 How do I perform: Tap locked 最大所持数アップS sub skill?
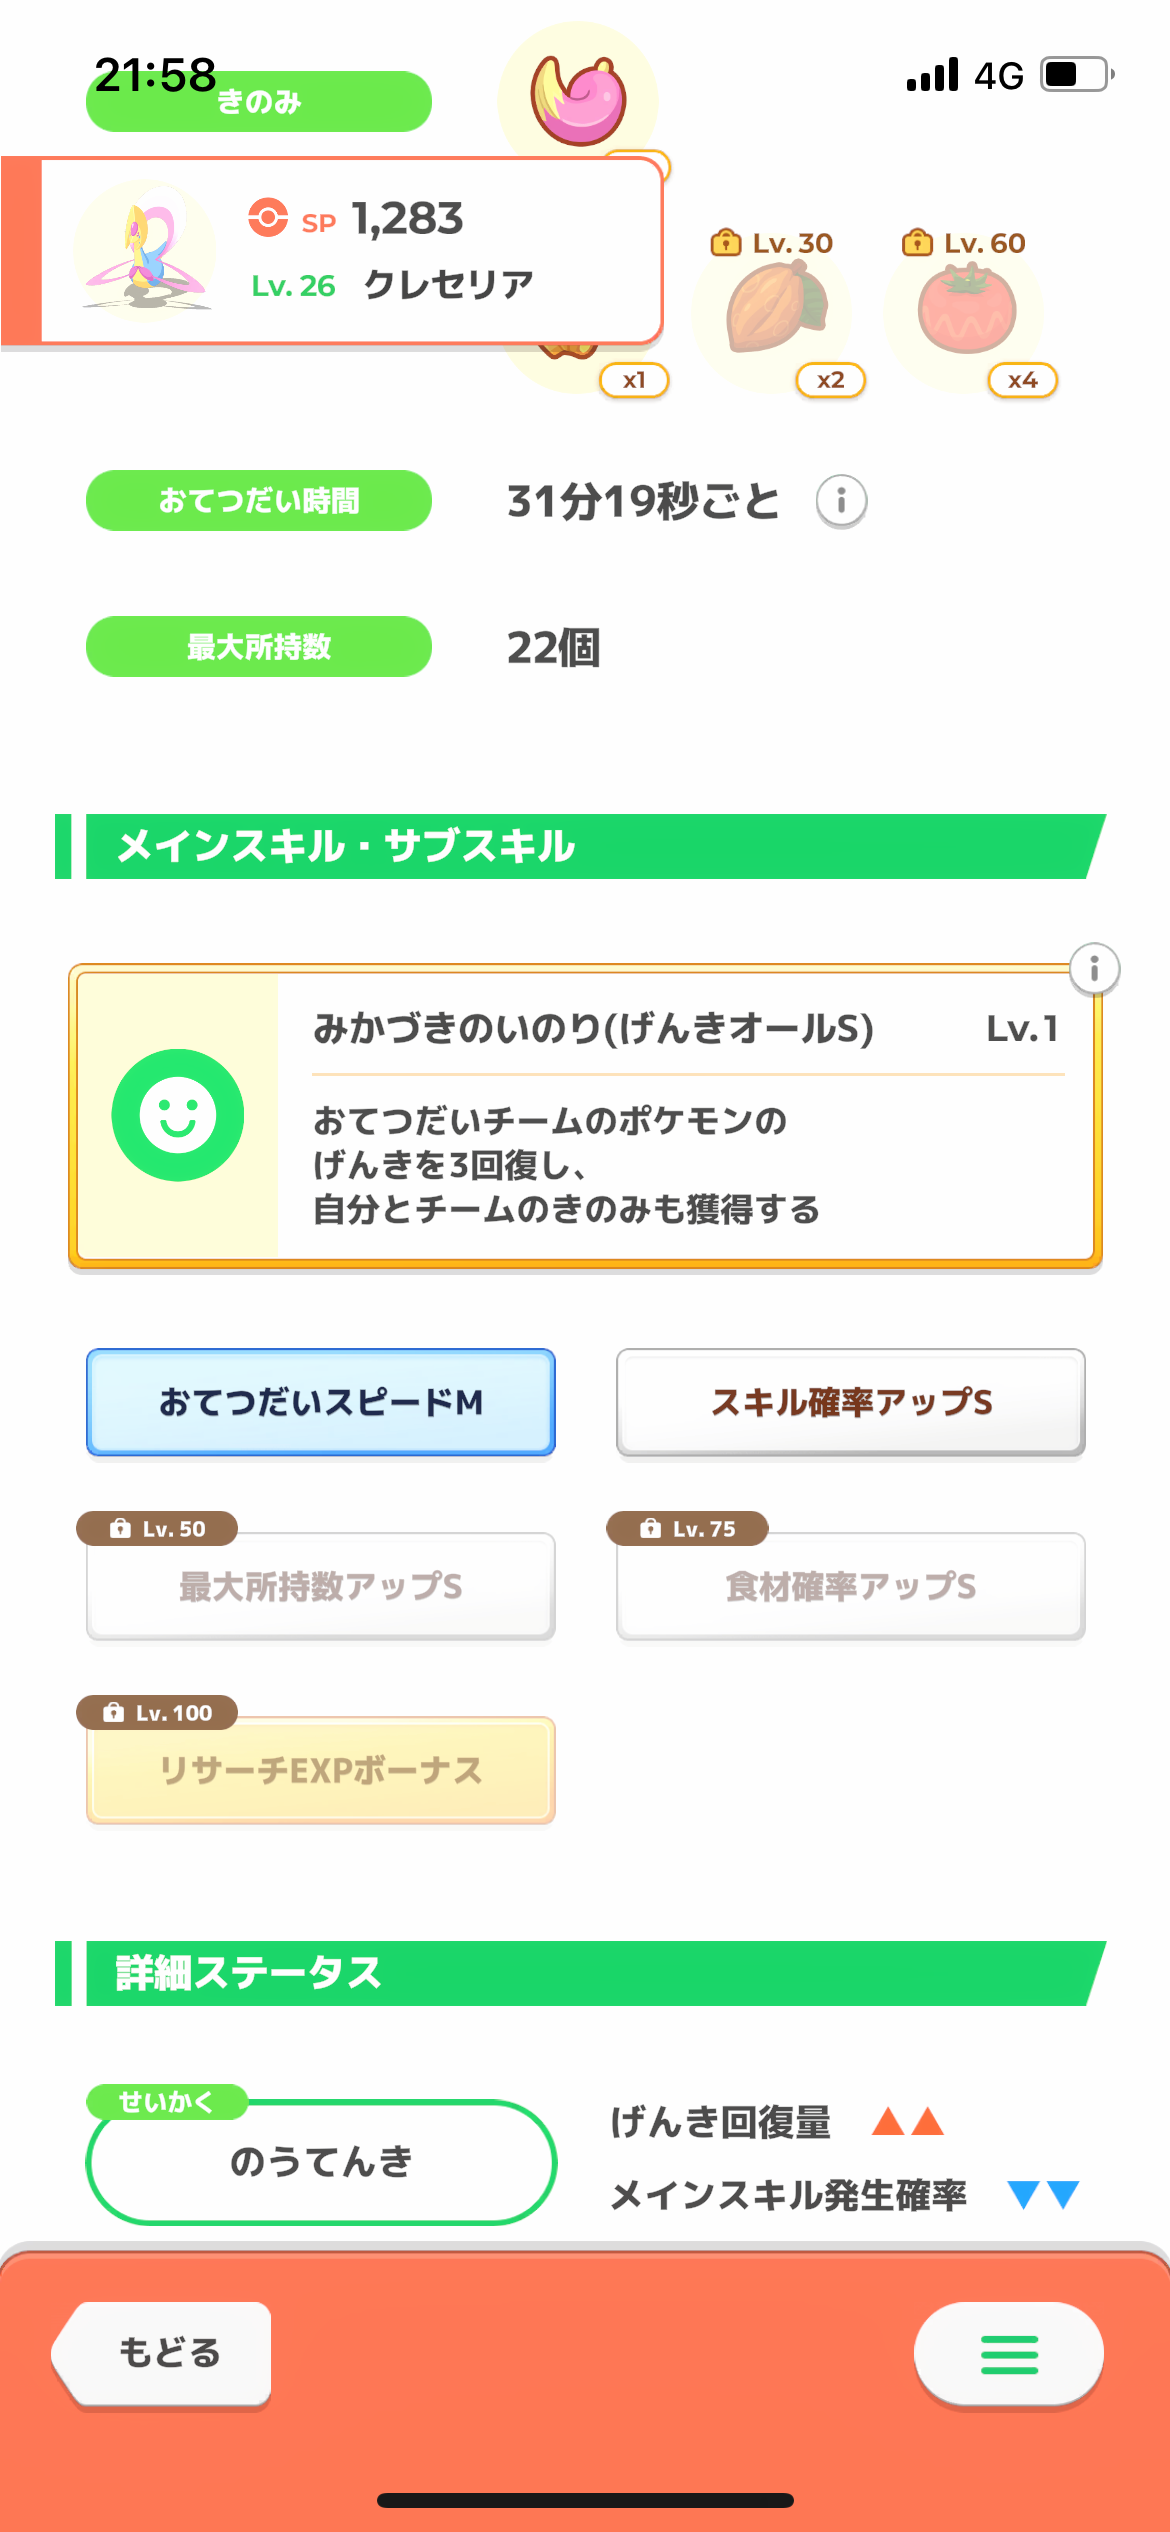pos(321,1586)
